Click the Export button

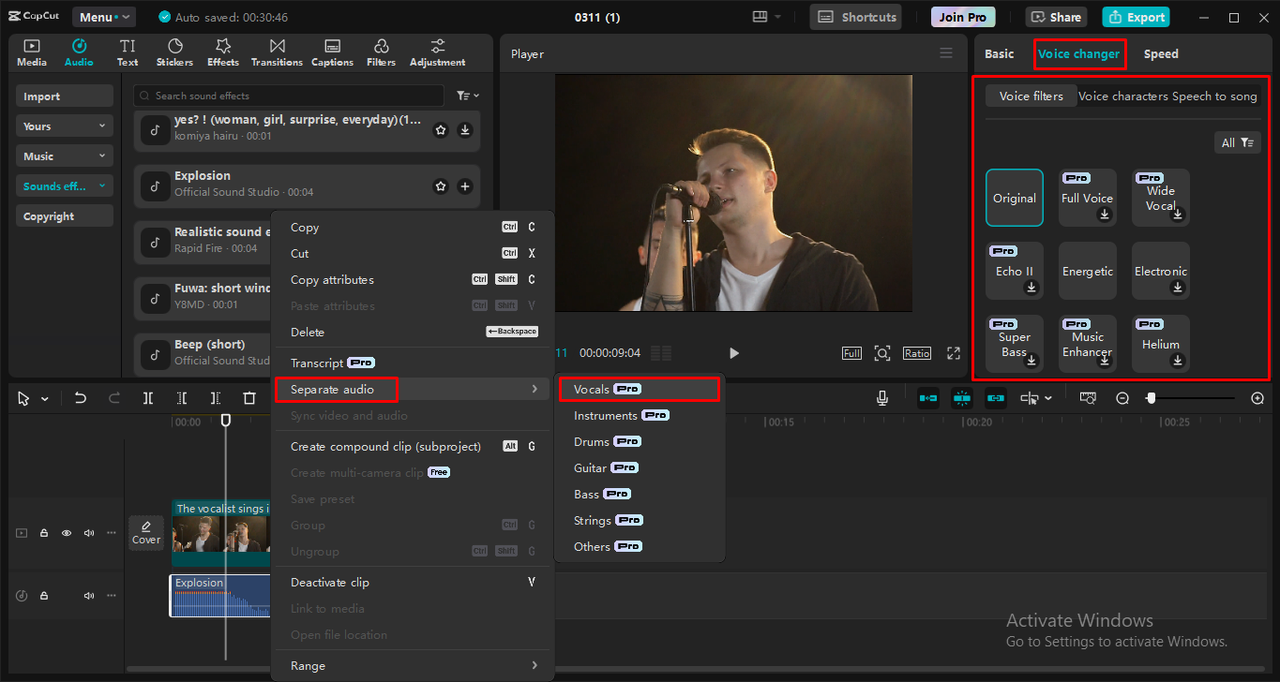click(x=1135, y=17)
